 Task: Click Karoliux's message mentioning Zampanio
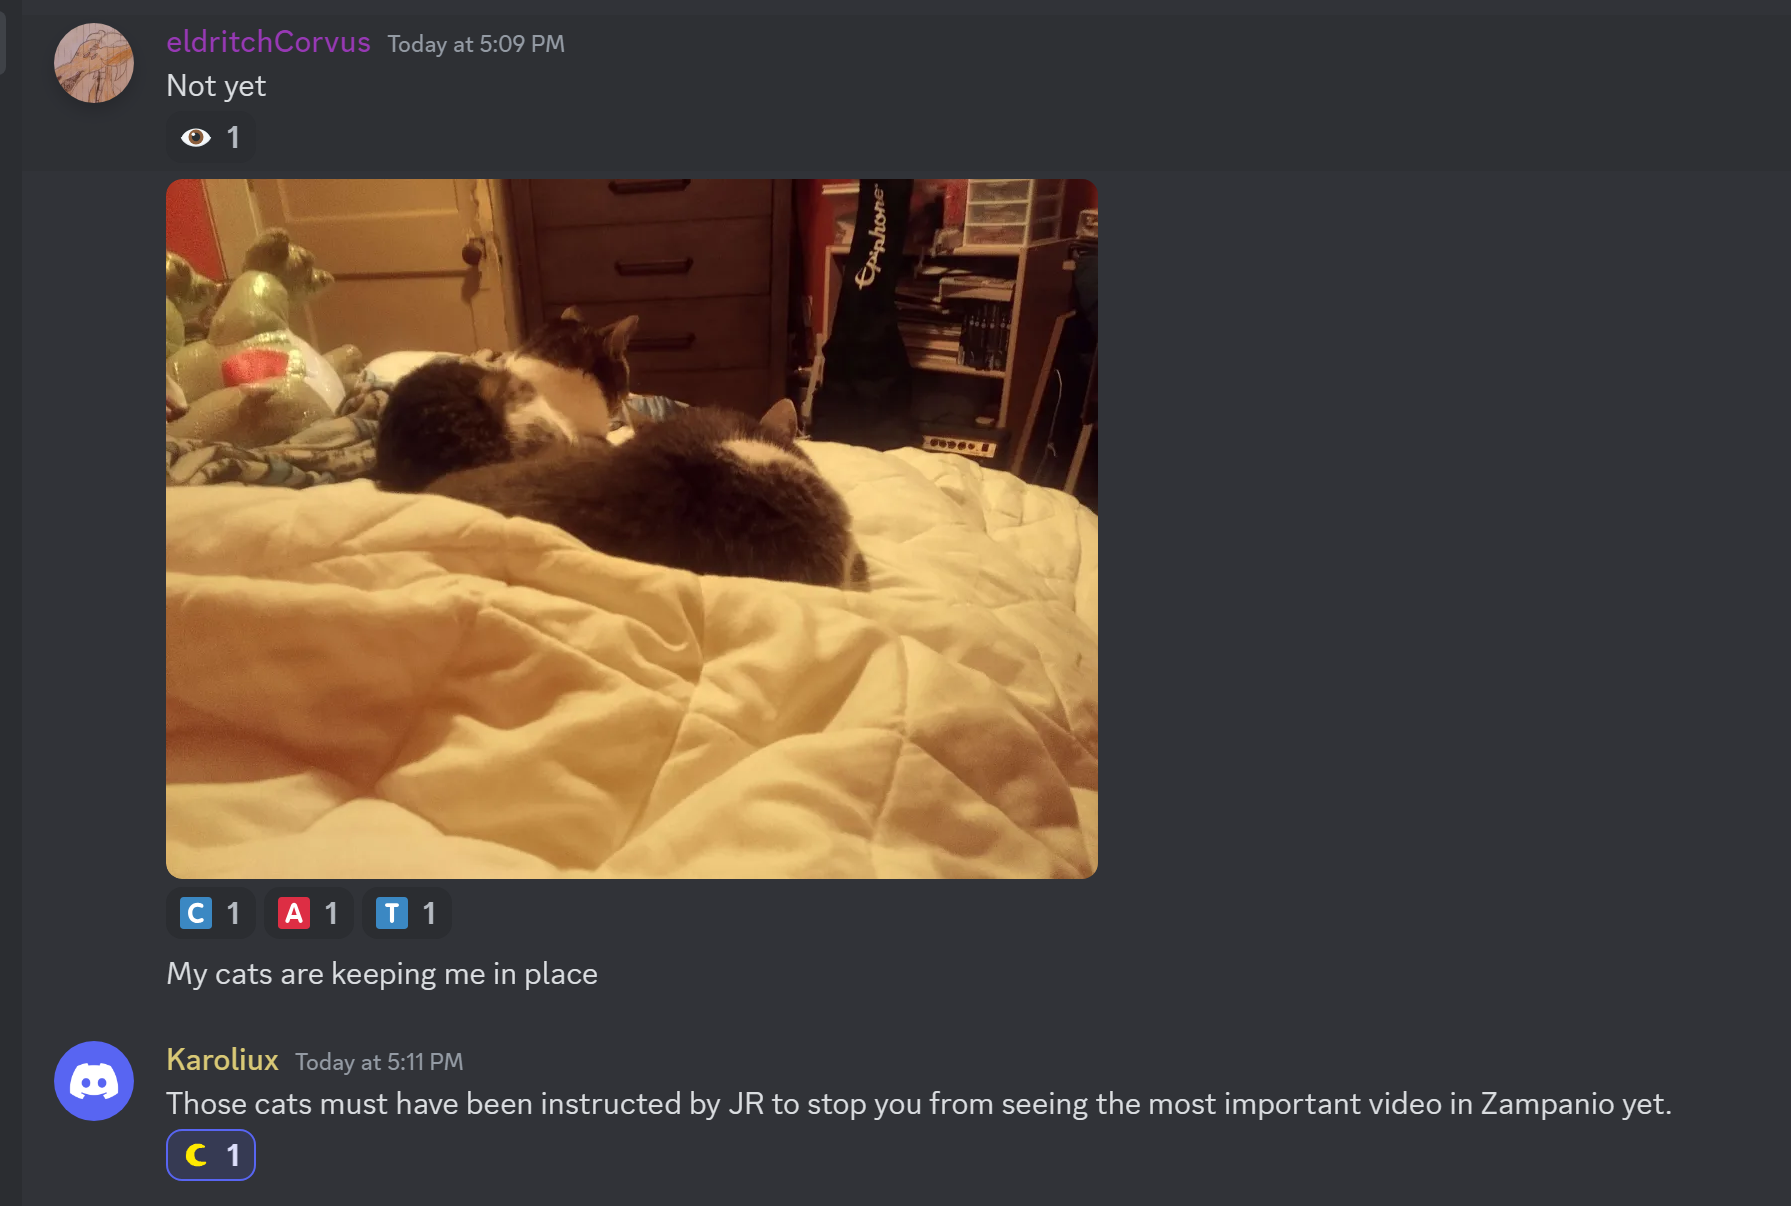918,1104
